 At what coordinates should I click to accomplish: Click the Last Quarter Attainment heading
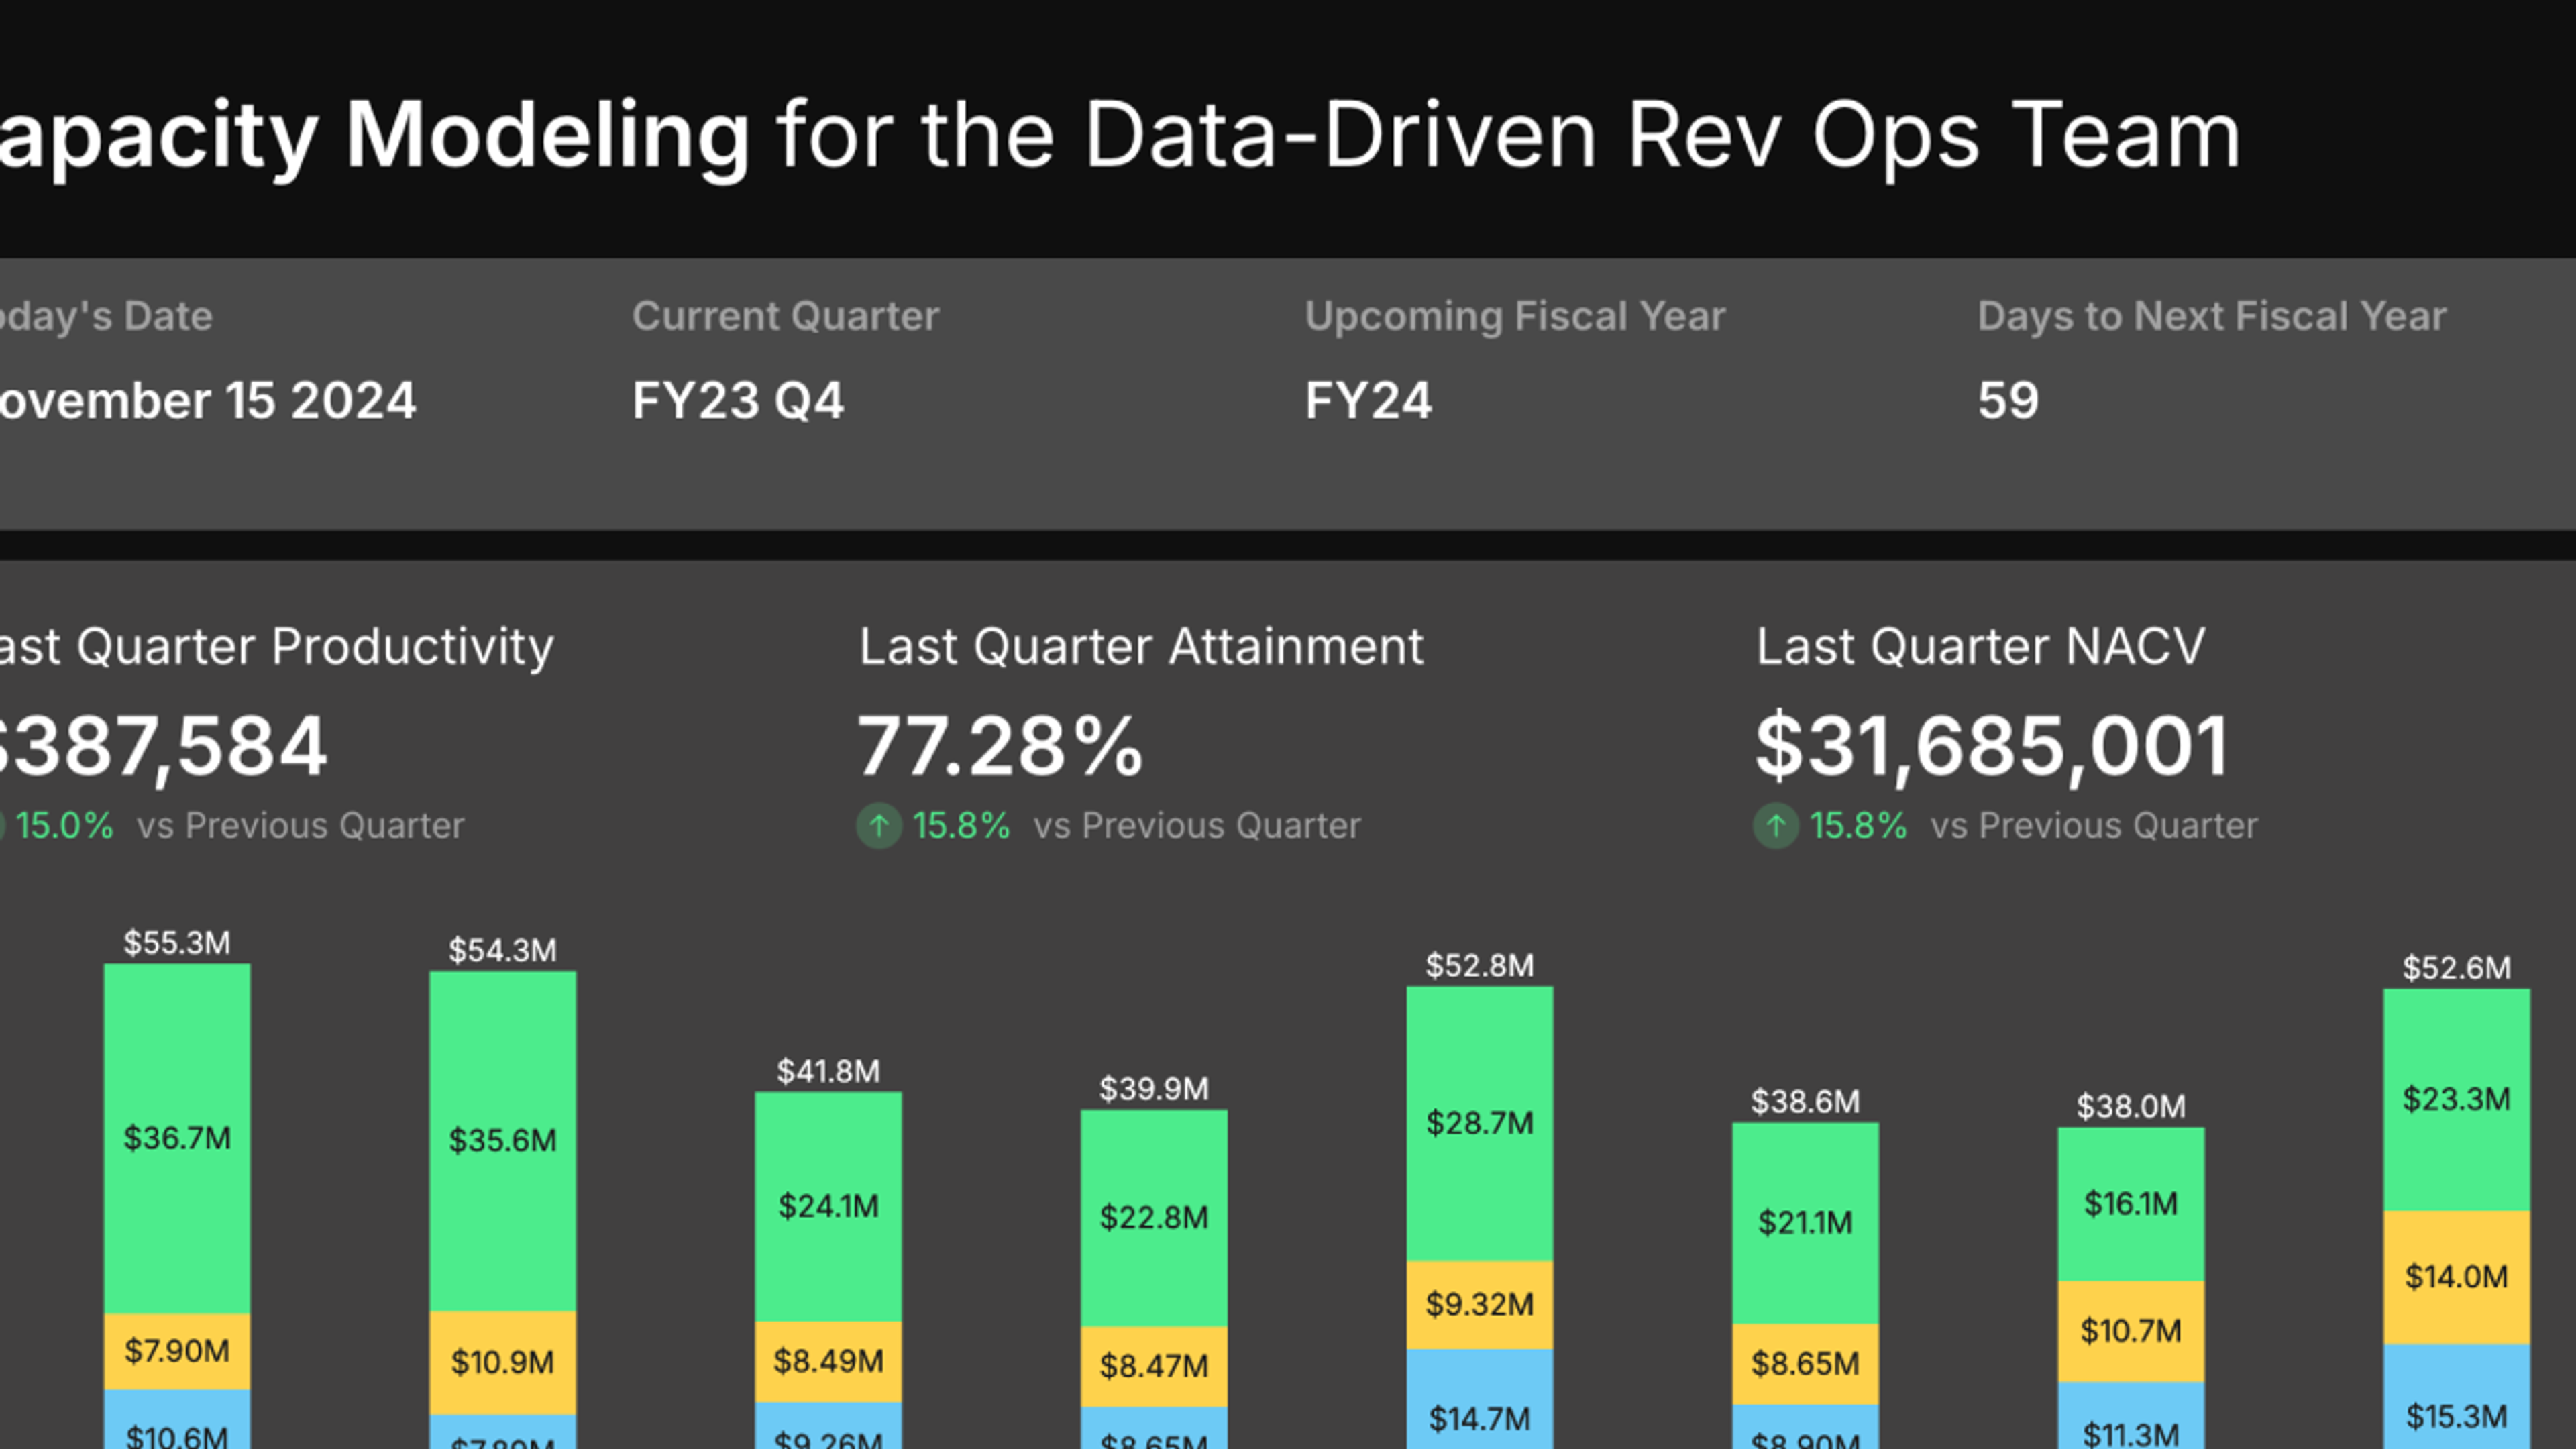coord(1141,646)
